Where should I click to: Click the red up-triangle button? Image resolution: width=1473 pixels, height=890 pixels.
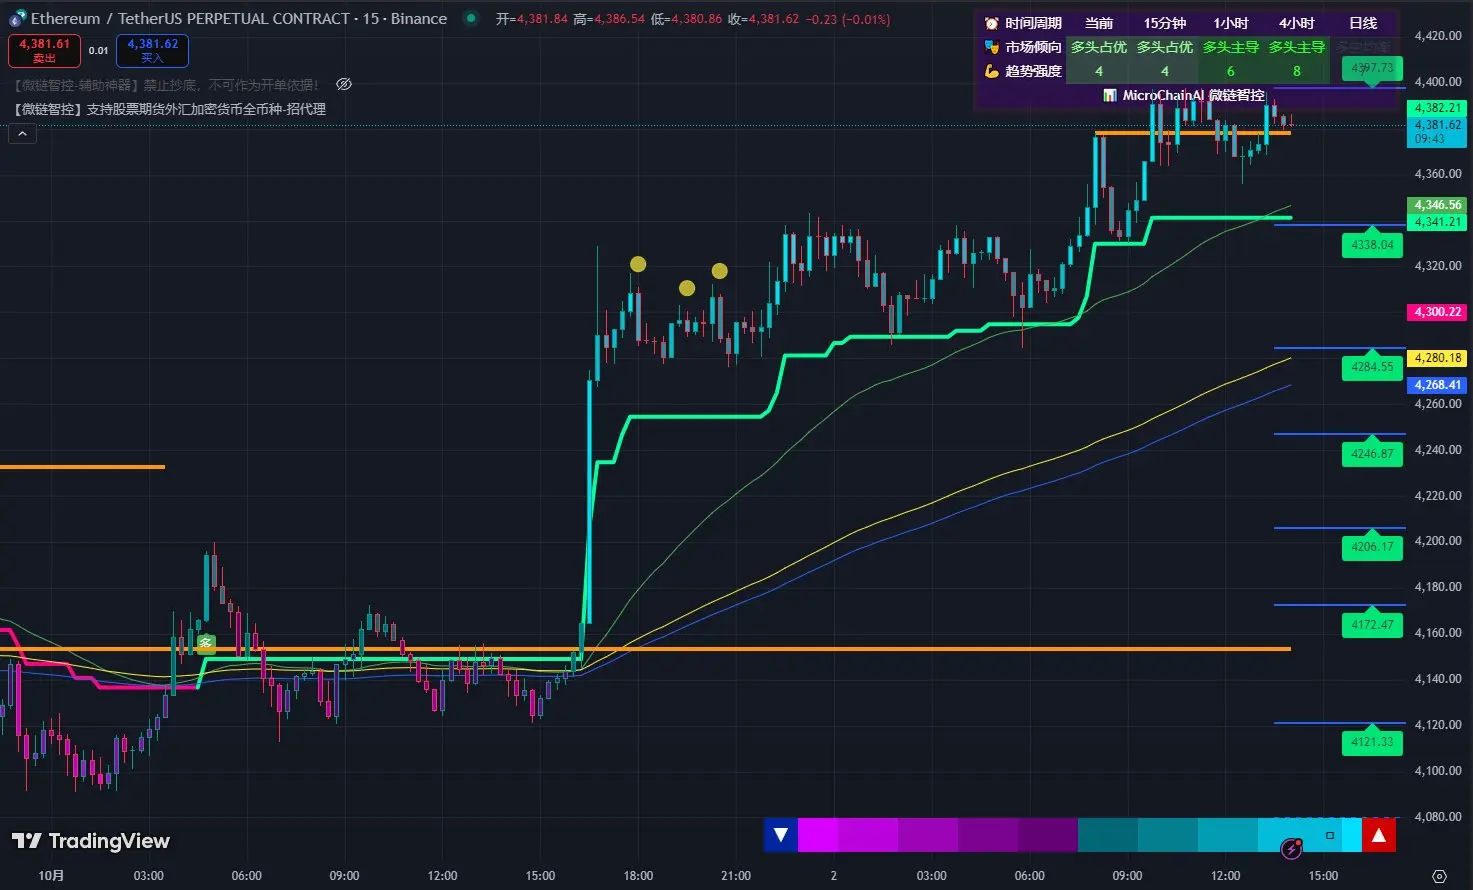click(1379, 835)
